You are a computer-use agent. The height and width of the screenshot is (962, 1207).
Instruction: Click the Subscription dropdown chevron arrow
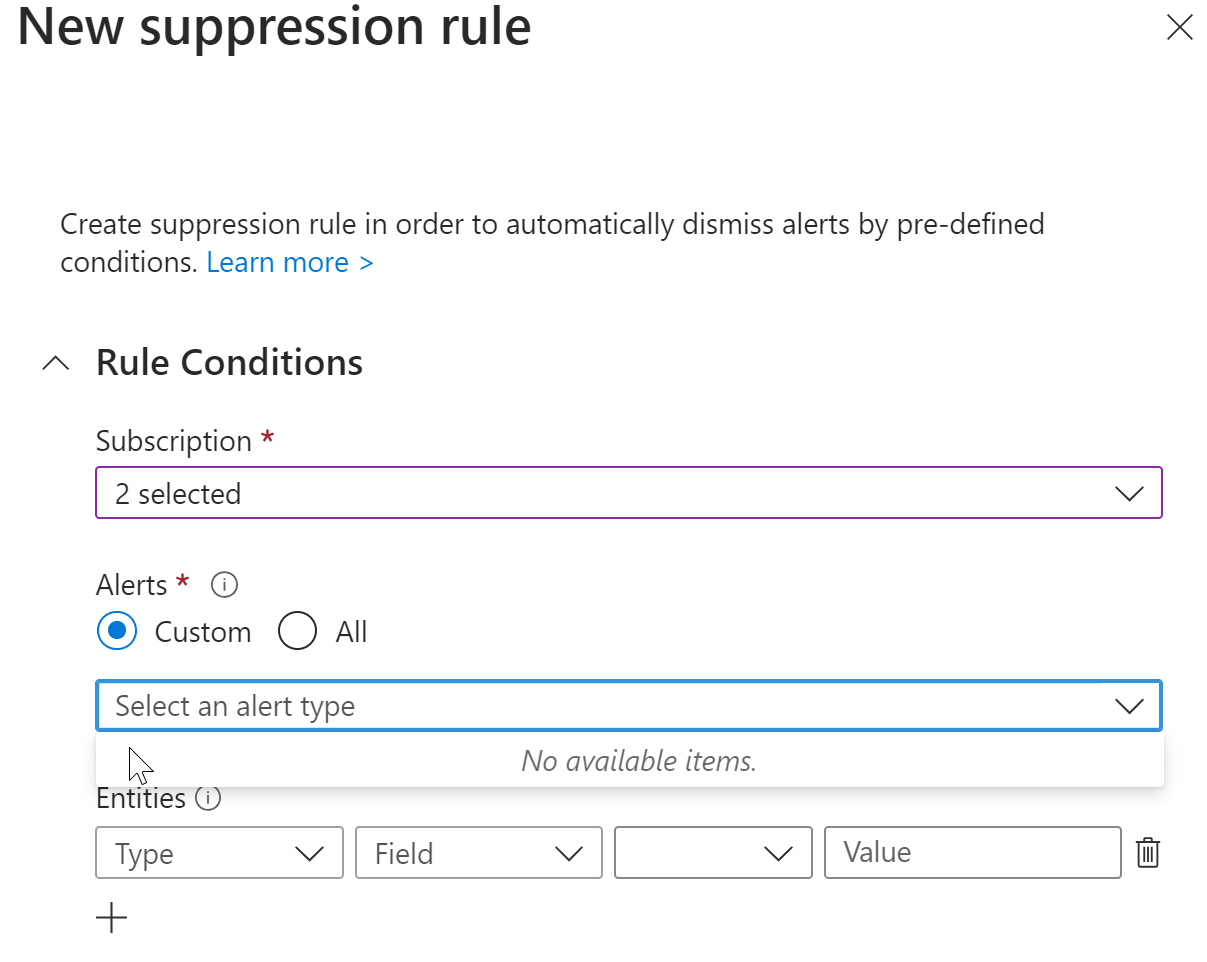(x=1130, y=493)
